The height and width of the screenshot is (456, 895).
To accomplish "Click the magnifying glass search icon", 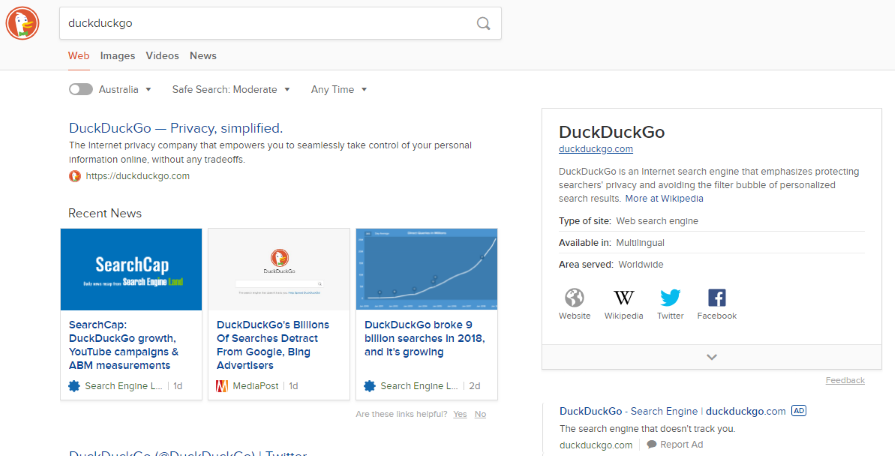I will coord(483,23).
